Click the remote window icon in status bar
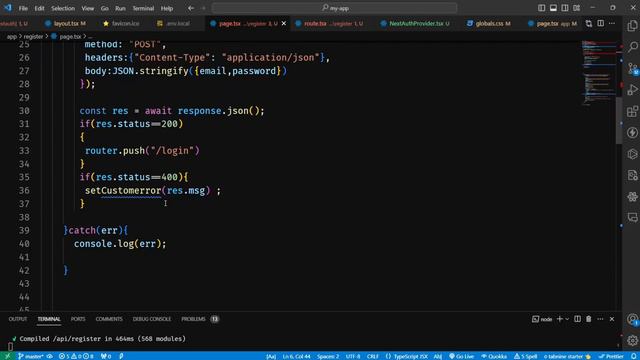This screenshot has width=640, height=360. [x=7, y=356]
